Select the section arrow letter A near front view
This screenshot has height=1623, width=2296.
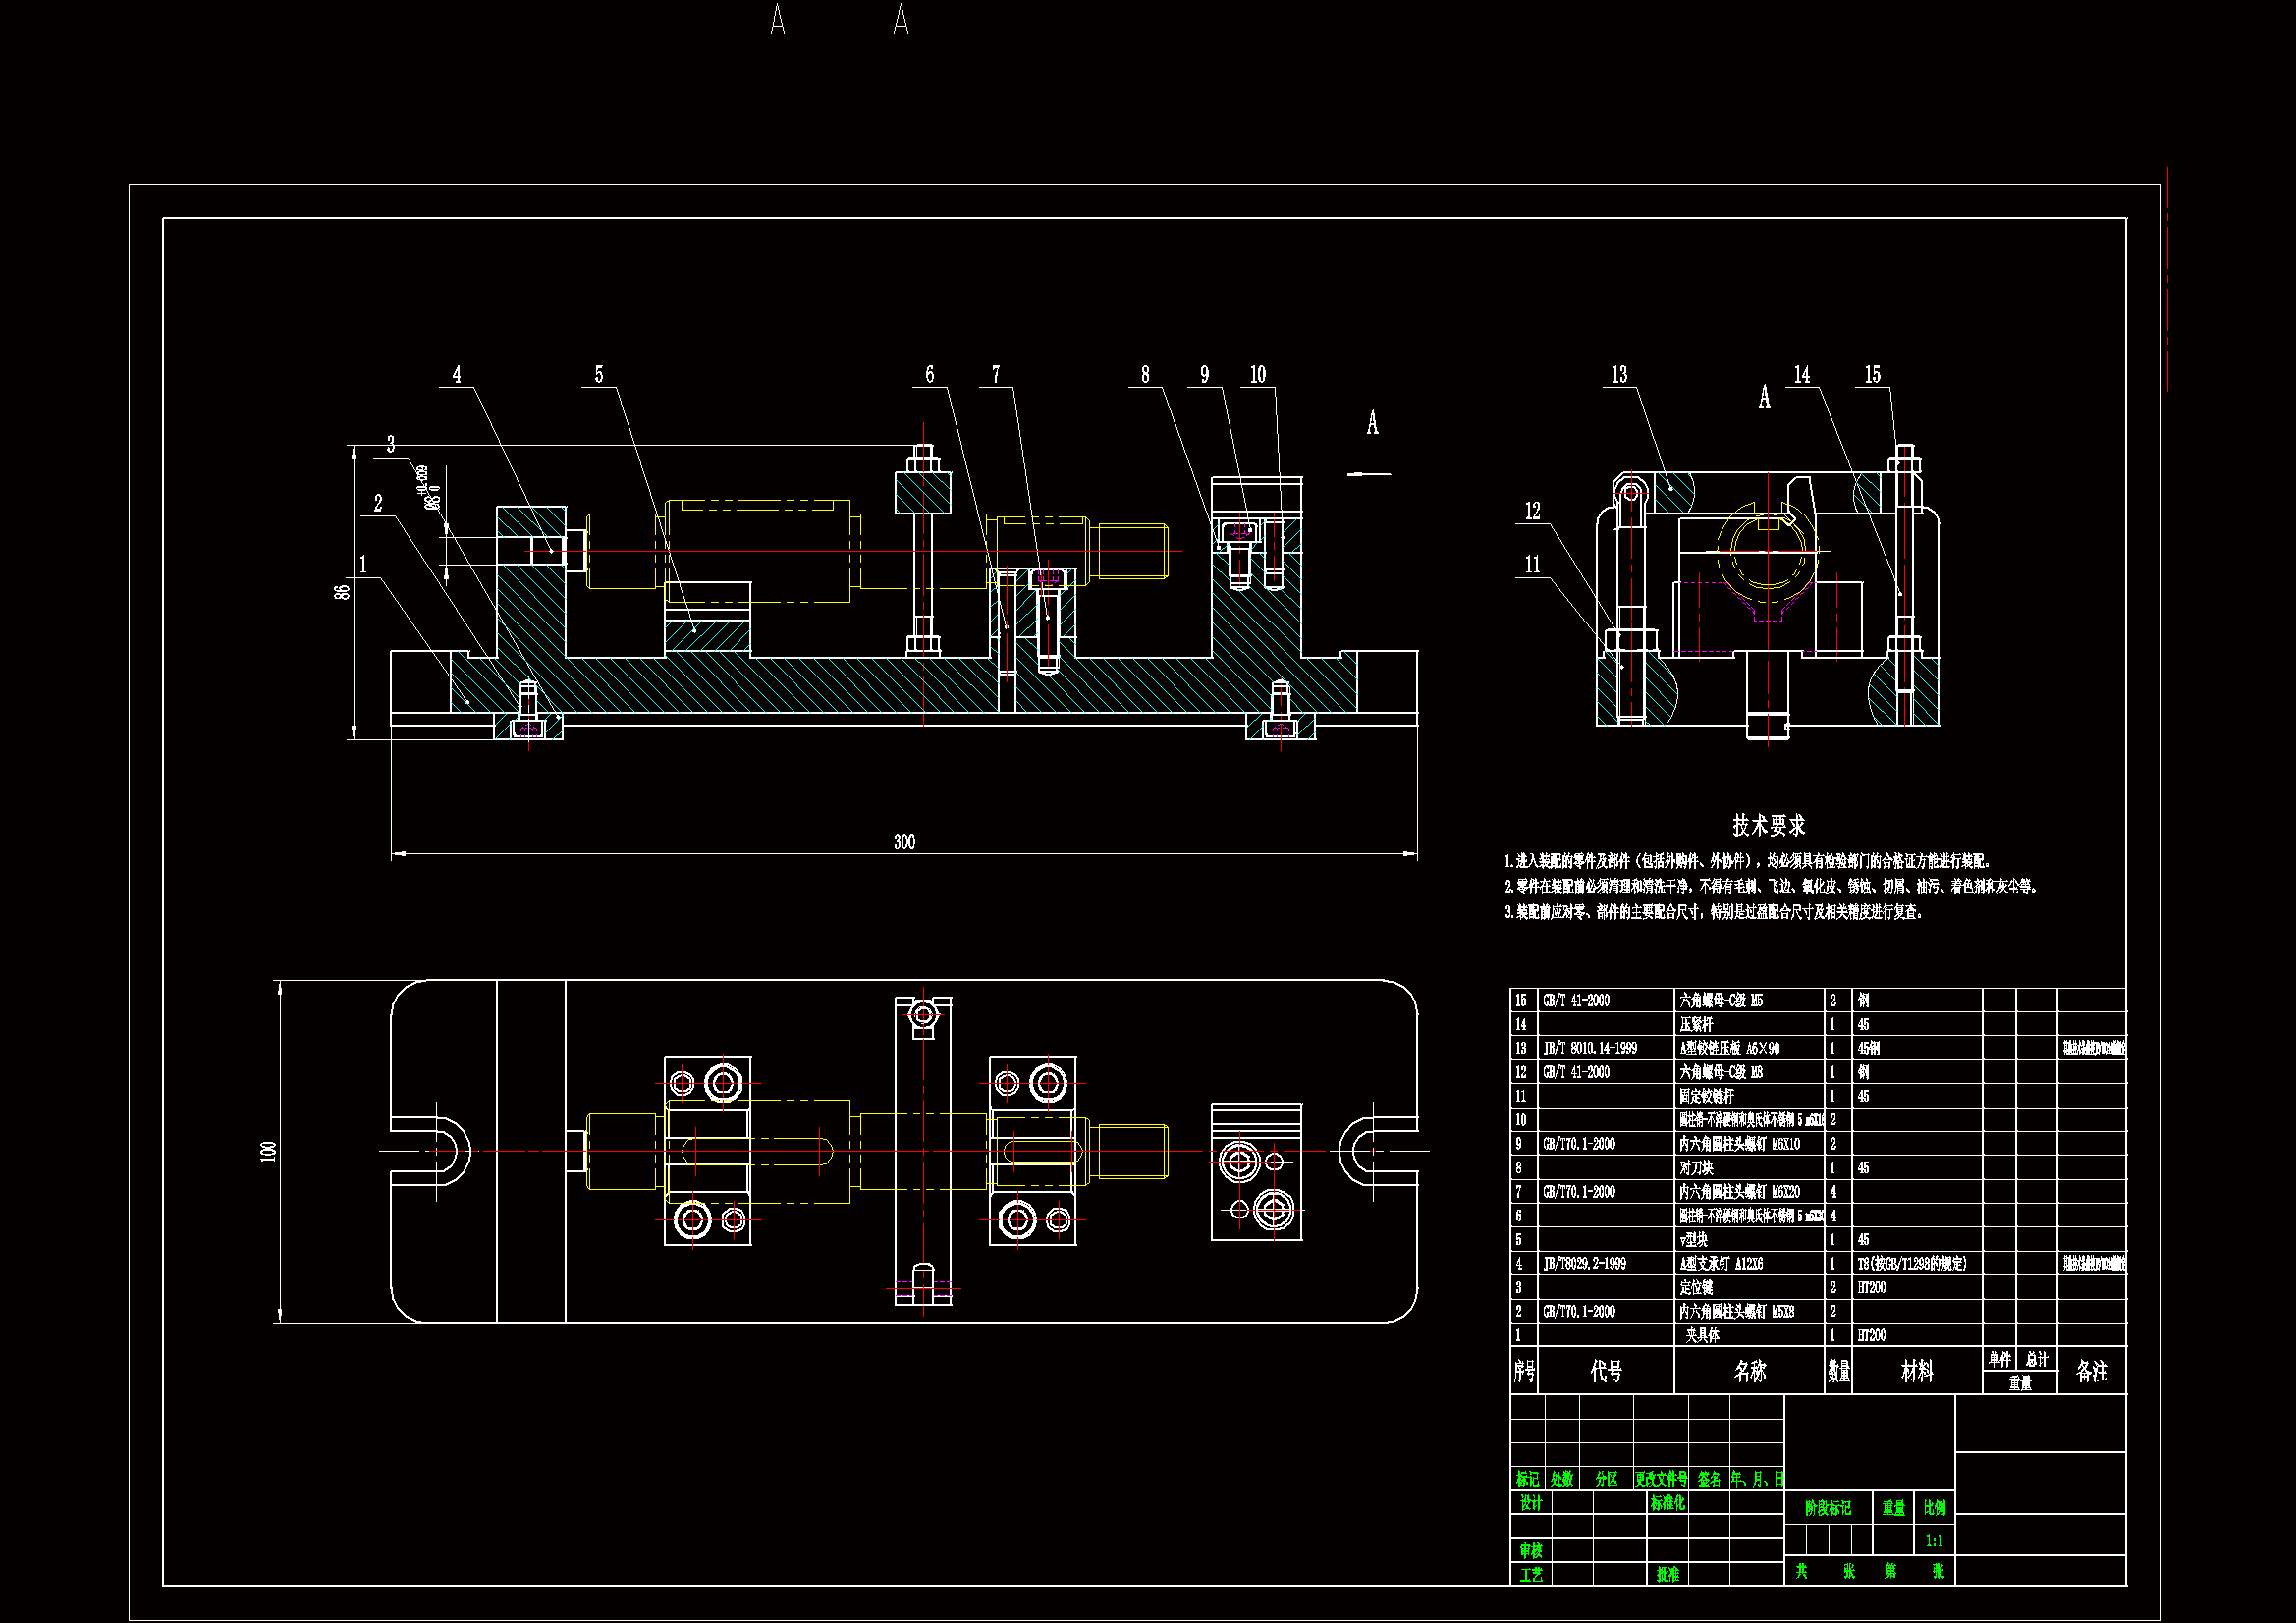click(x=1372, y=423)
